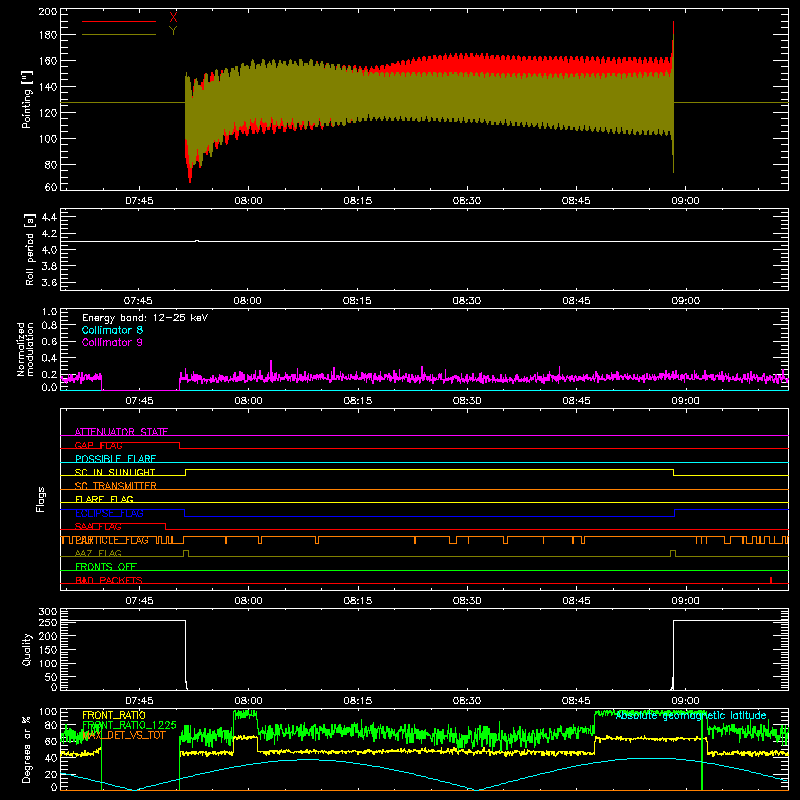Click the 200 tick on the Pointing axis
This screenshot has height=800, width=800.
coord(48,11)
